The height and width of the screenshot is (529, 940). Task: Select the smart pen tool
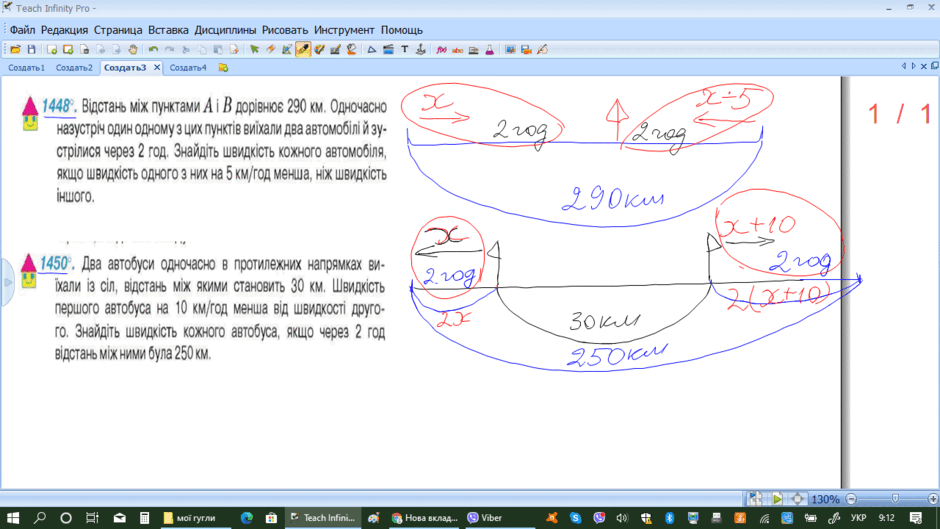click(287, 50)
